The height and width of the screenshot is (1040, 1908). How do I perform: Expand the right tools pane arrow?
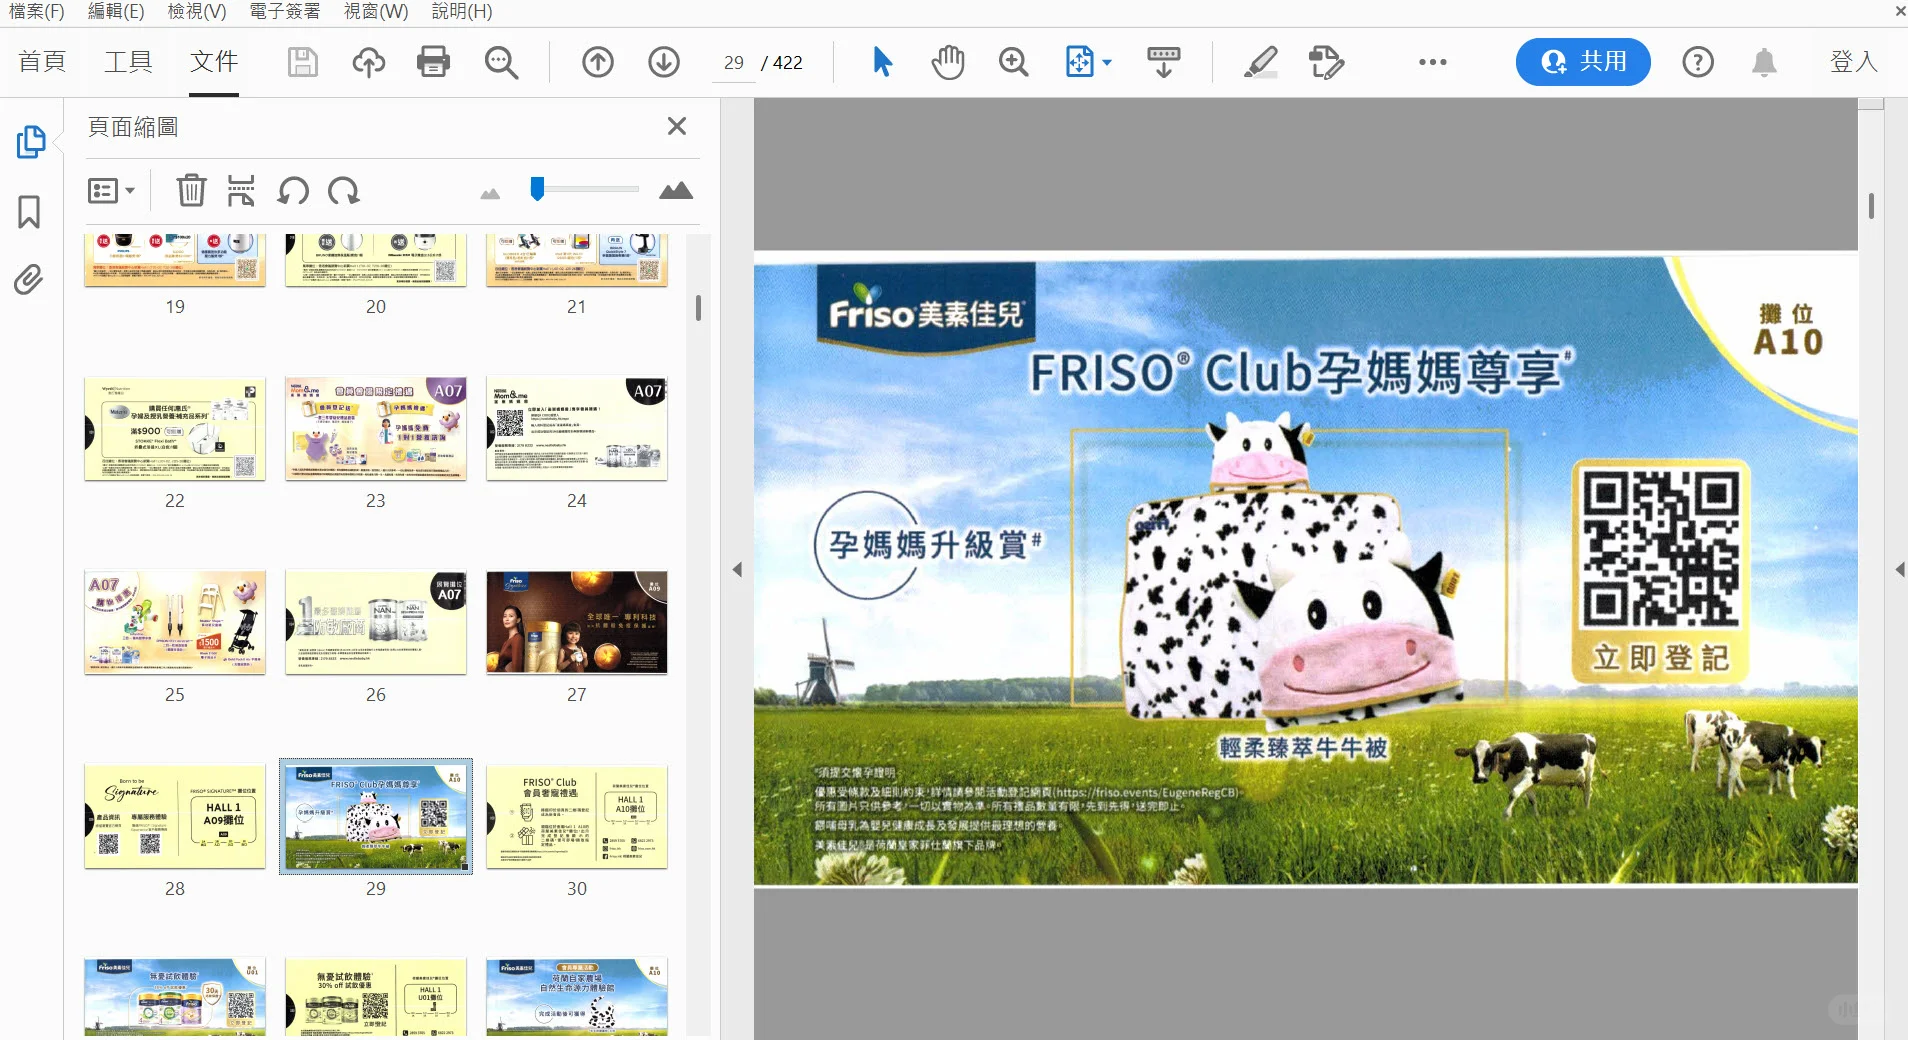1899,570
